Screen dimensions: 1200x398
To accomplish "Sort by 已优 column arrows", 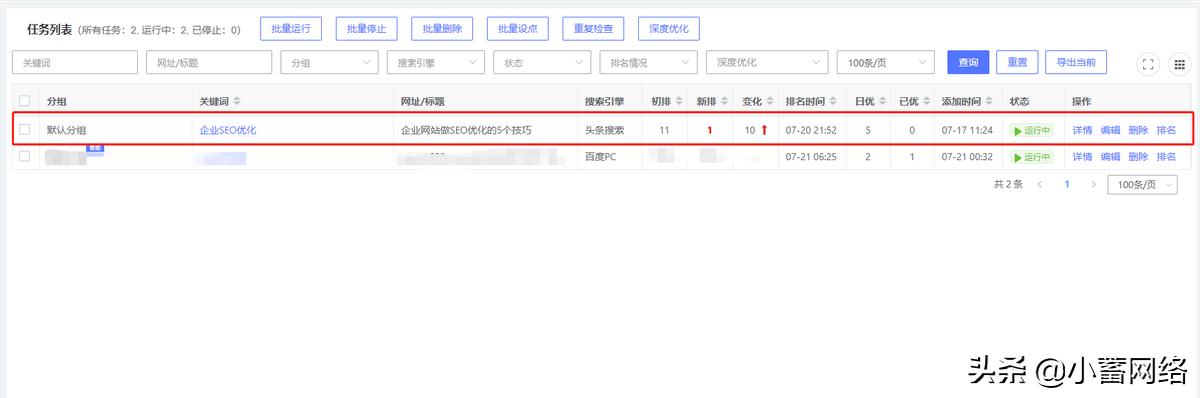I will pos(926,101).
